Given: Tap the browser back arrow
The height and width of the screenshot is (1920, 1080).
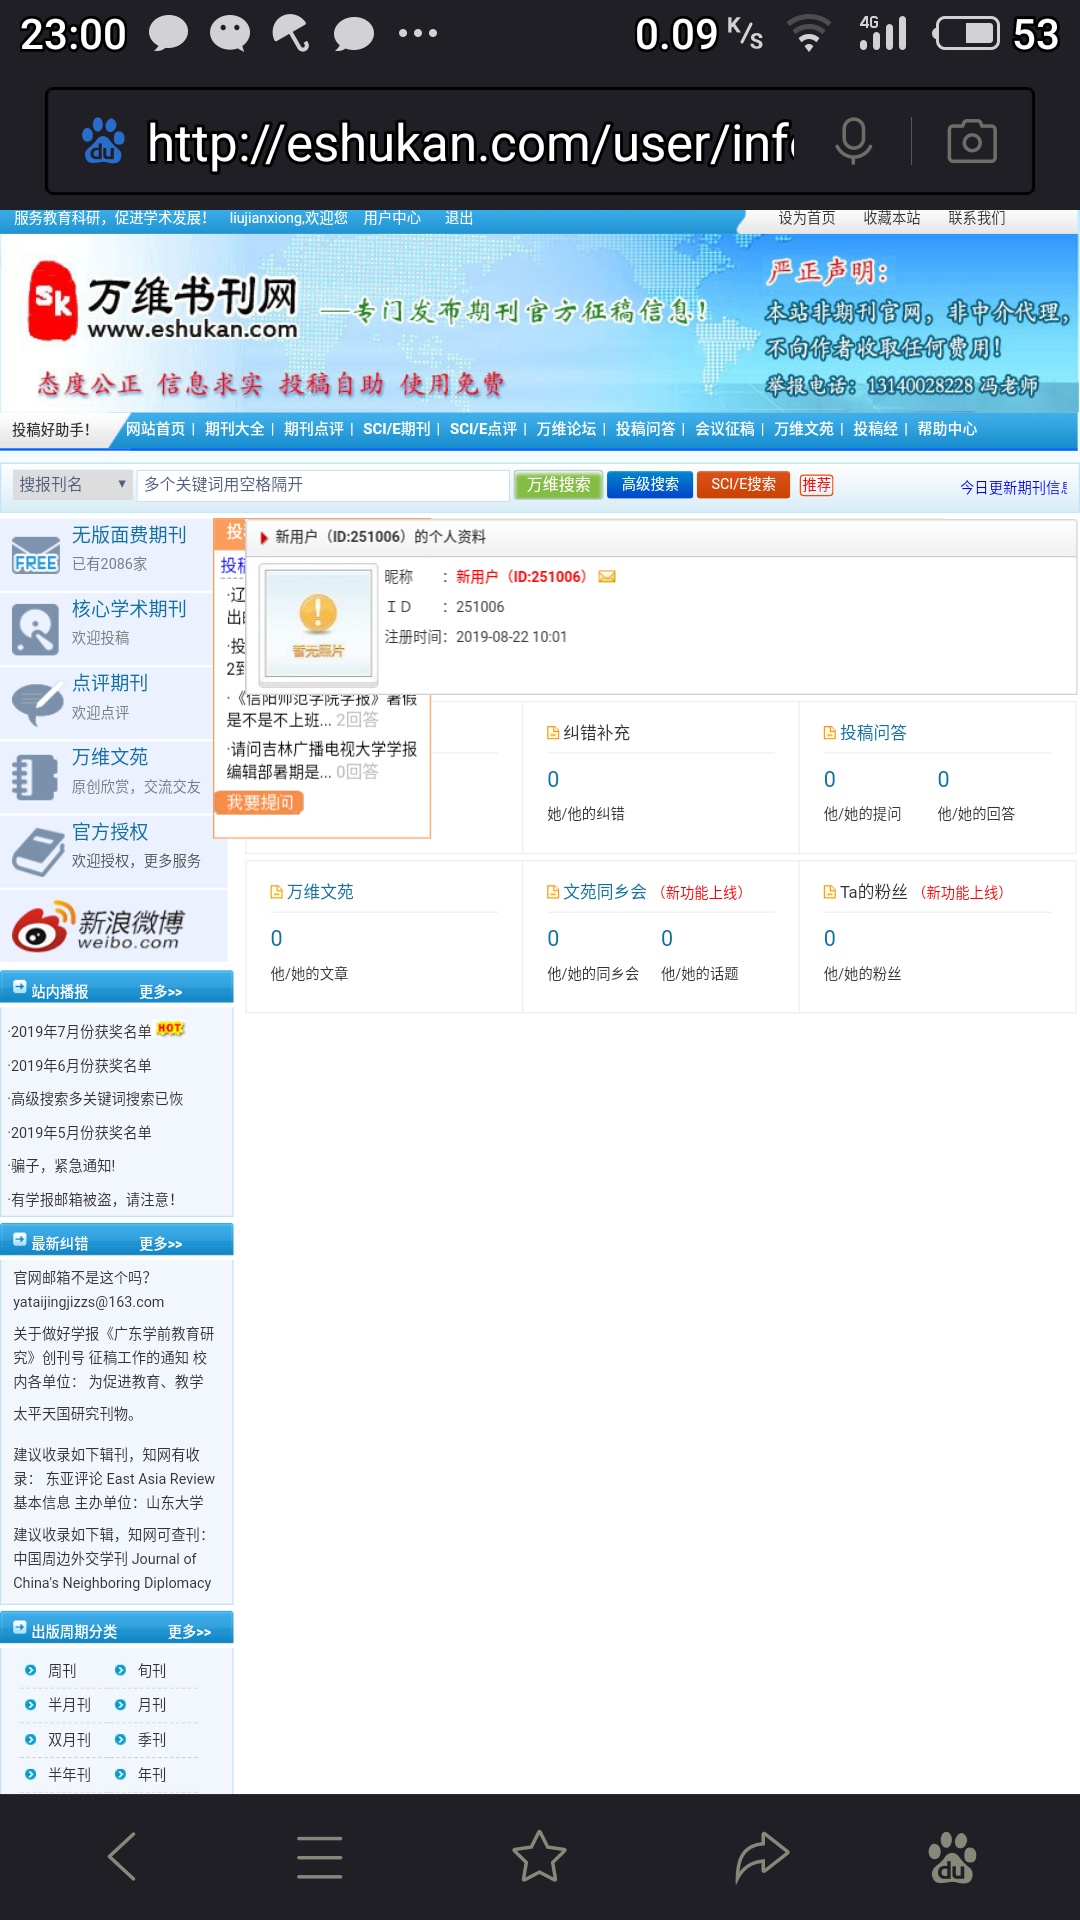Looking at the screenshot, I should [122, 1857].
